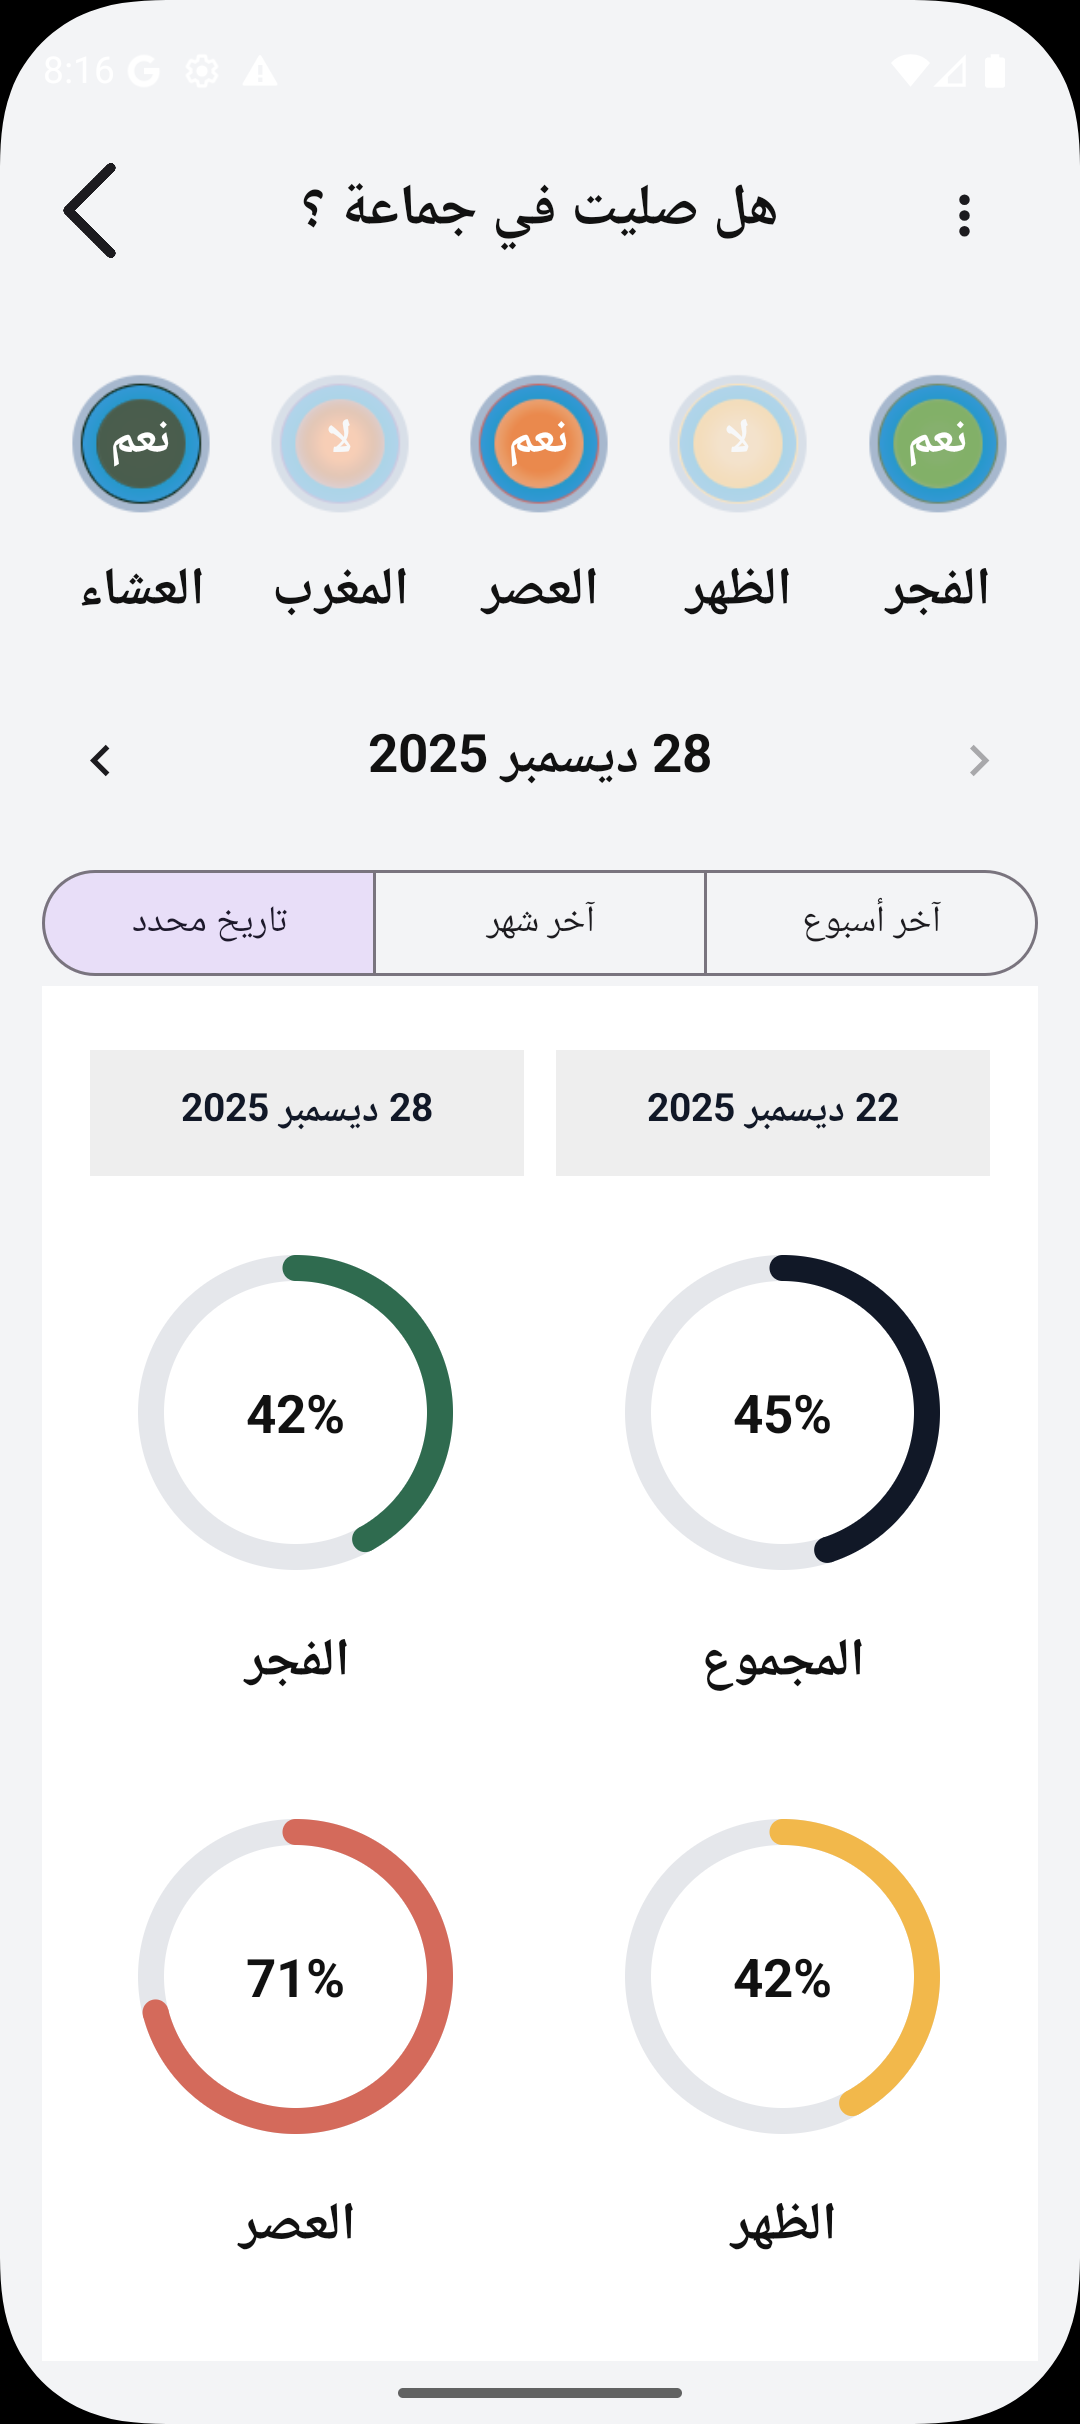This screenshot has height=2424, width=1080.
Task: Toggle the Asr (العصر) prayer circle
Action: 539,444
